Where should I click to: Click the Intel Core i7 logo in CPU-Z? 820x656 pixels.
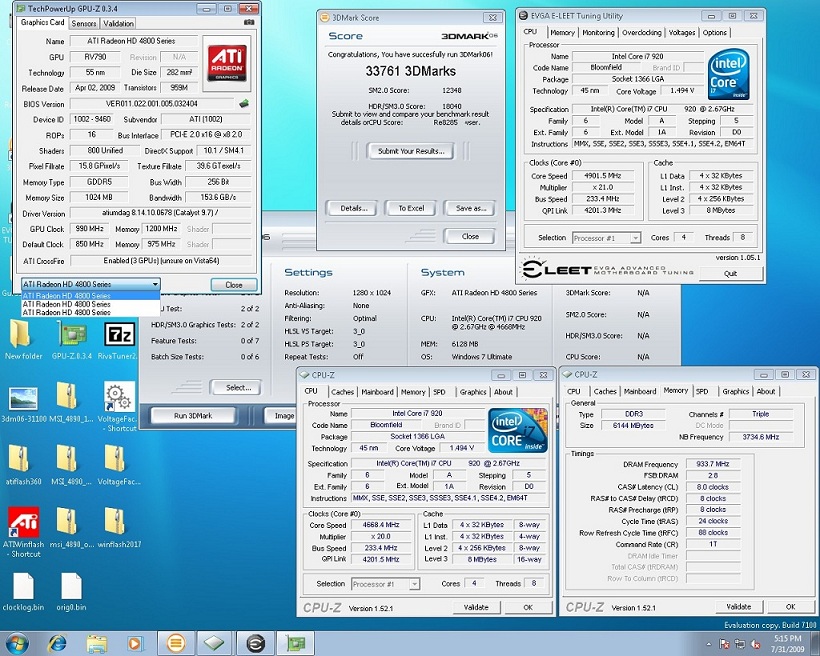518,431
